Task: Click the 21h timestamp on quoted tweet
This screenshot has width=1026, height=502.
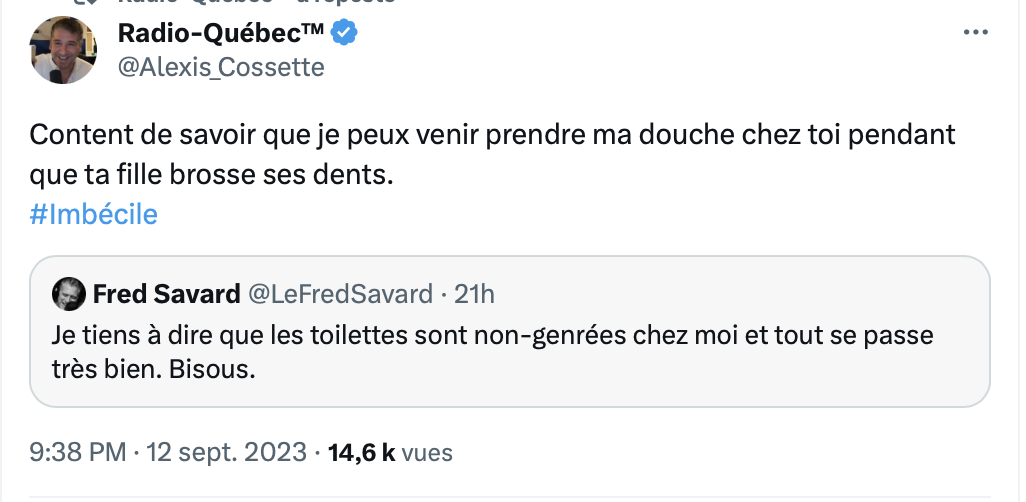Action: [475, 294]
